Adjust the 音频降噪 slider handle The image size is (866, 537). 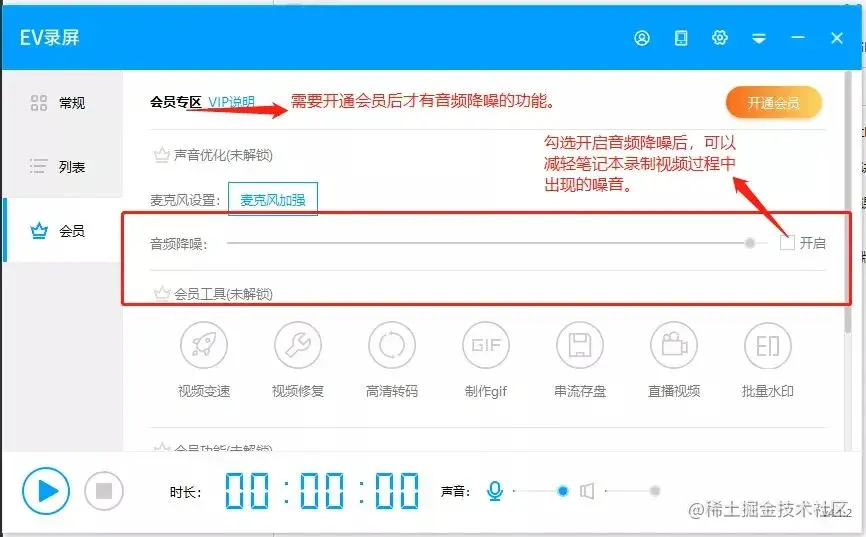pyautogui.click(x=750, y=243)
